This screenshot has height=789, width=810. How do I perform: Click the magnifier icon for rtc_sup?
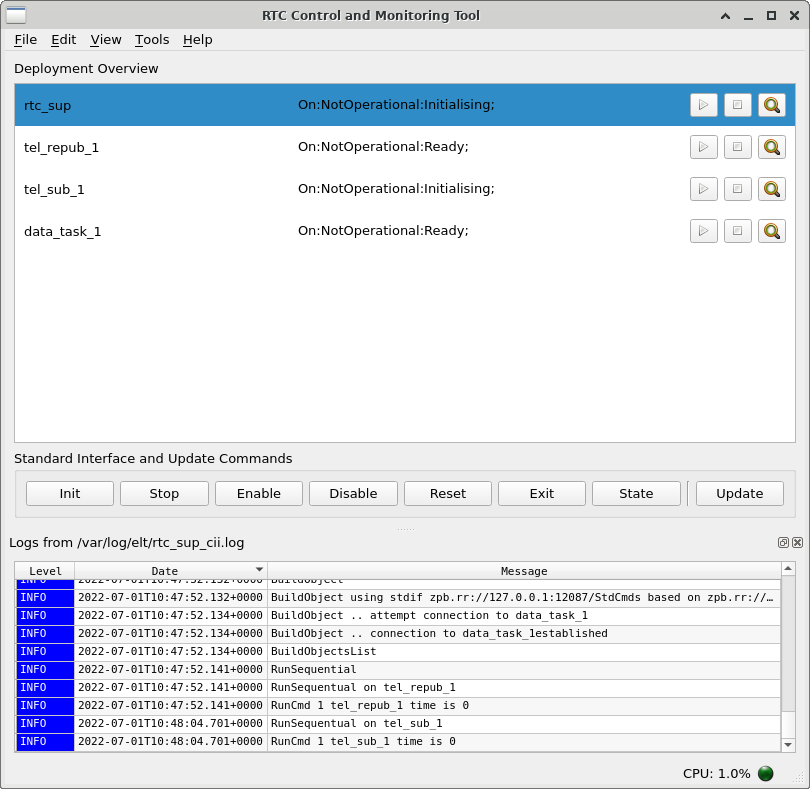click(771, 105)
